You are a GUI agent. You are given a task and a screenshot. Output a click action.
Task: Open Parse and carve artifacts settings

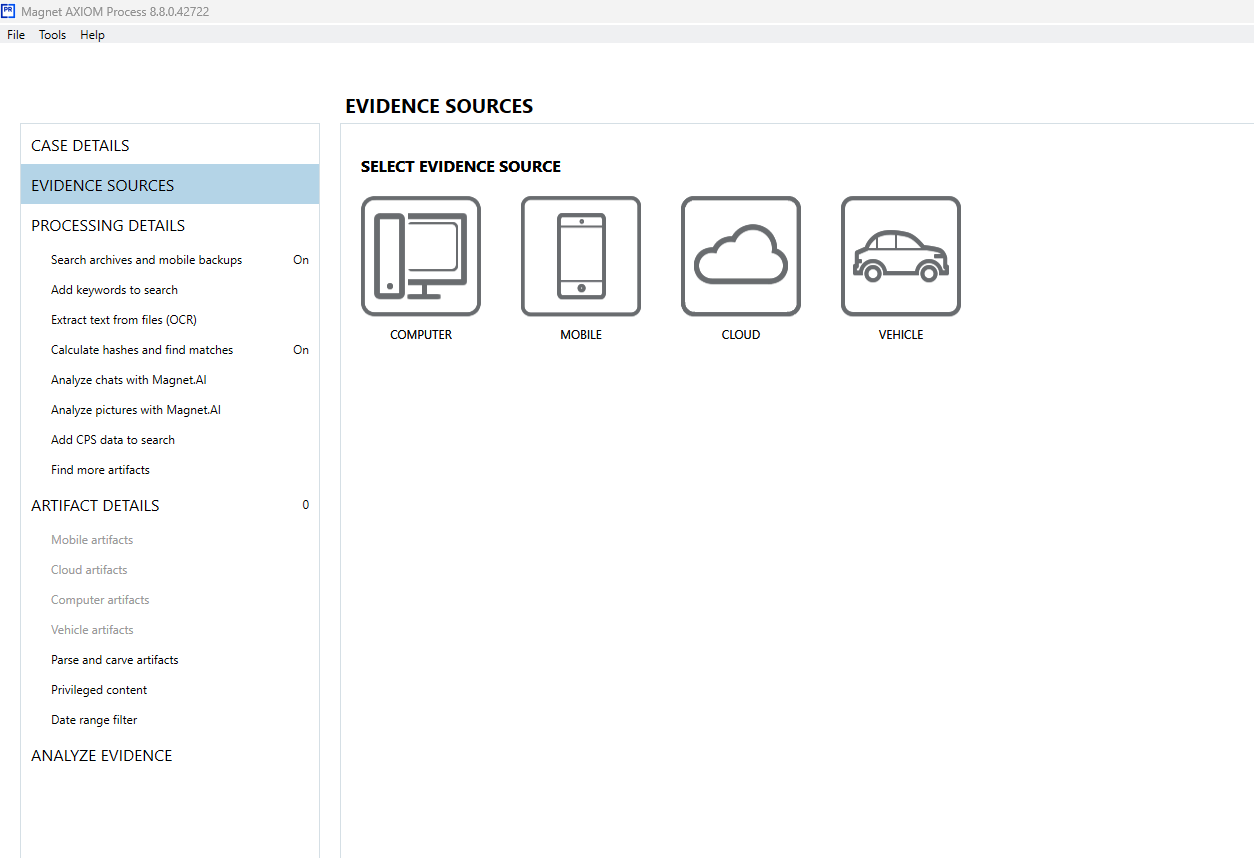coord(115,660)
